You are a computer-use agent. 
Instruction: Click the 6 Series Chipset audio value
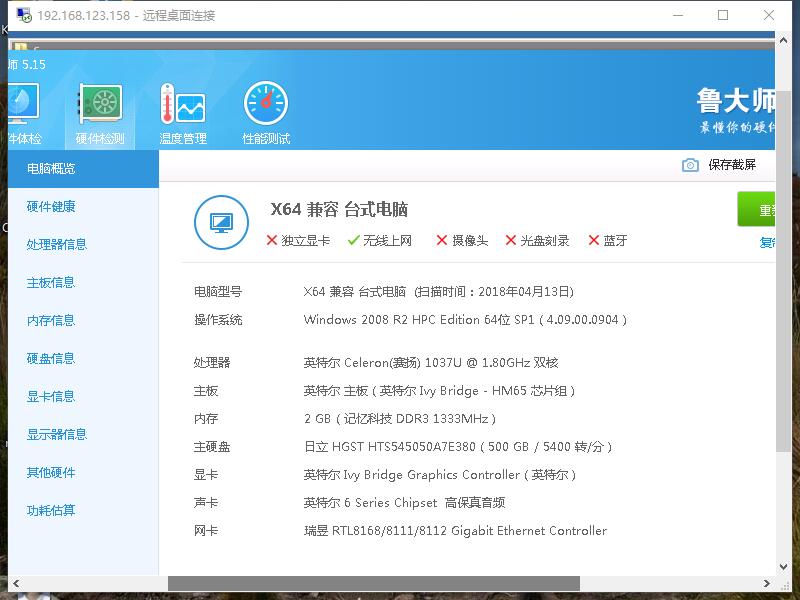pyautogui.click(x=404, y=503)
